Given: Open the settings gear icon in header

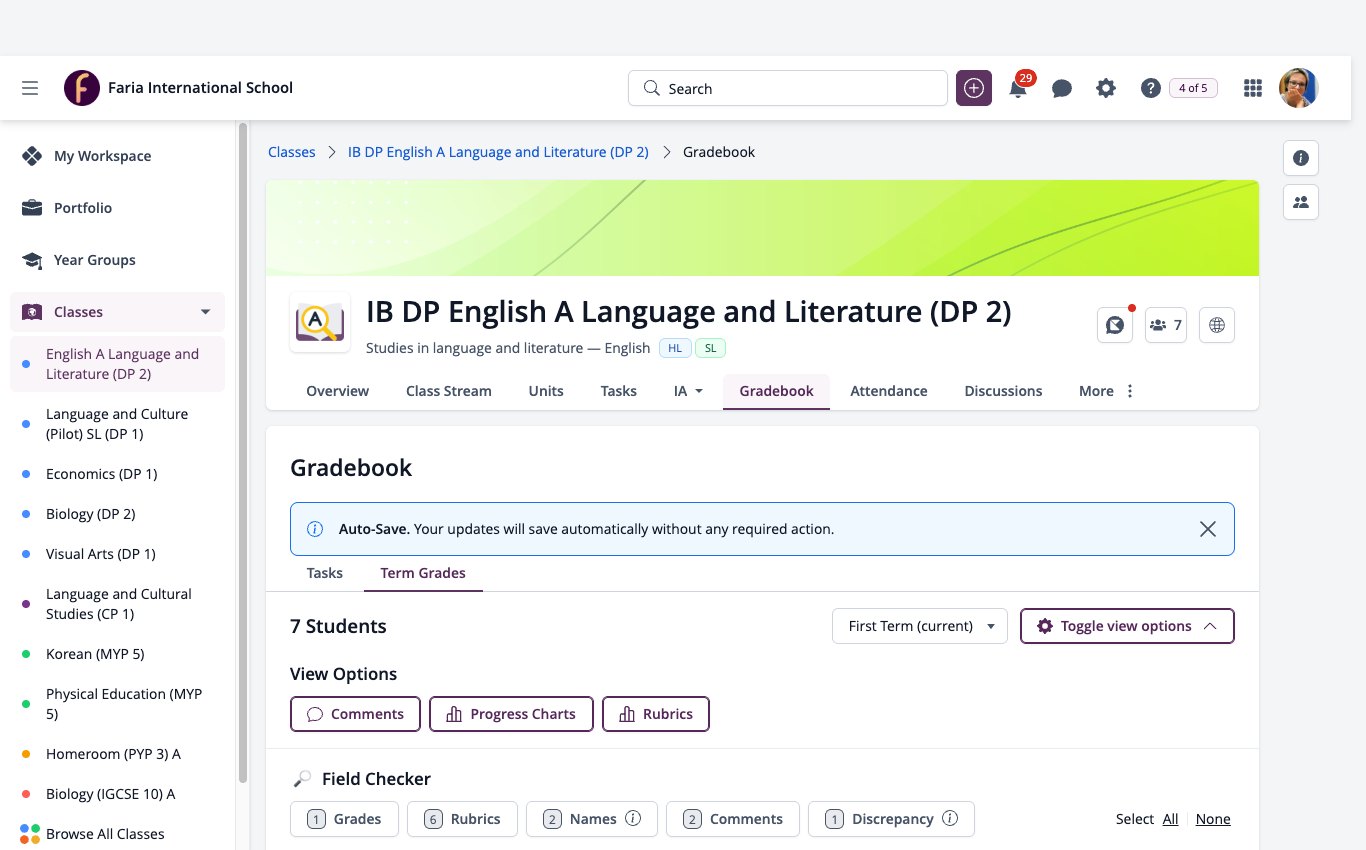Looking at the screenshot, I should 1106,88.
